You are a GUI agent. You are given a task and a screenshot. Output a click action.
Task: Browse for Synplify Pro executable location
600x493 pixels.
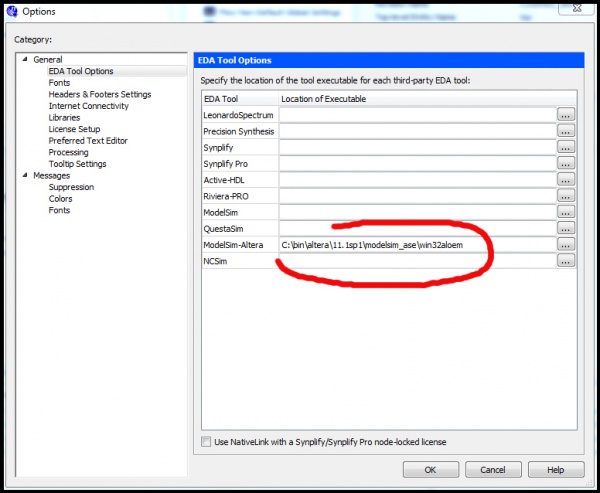(566, 164)
